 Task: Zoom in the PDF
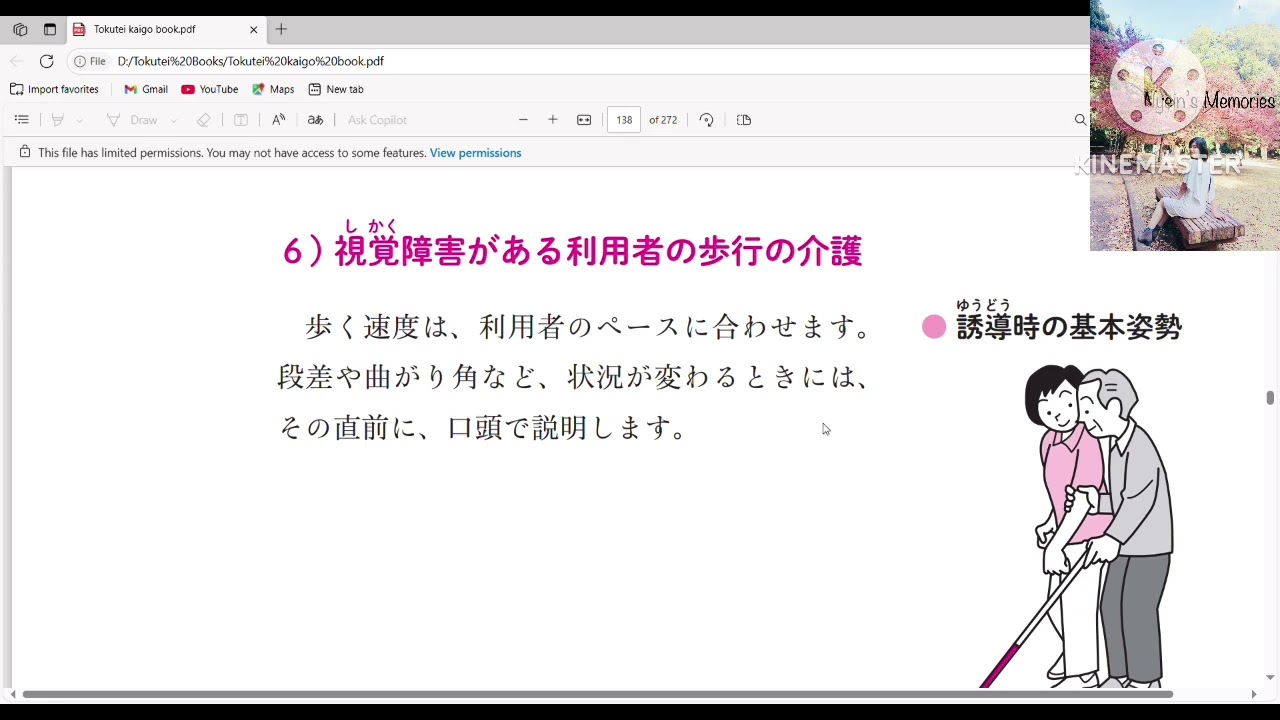click(553, 120)
